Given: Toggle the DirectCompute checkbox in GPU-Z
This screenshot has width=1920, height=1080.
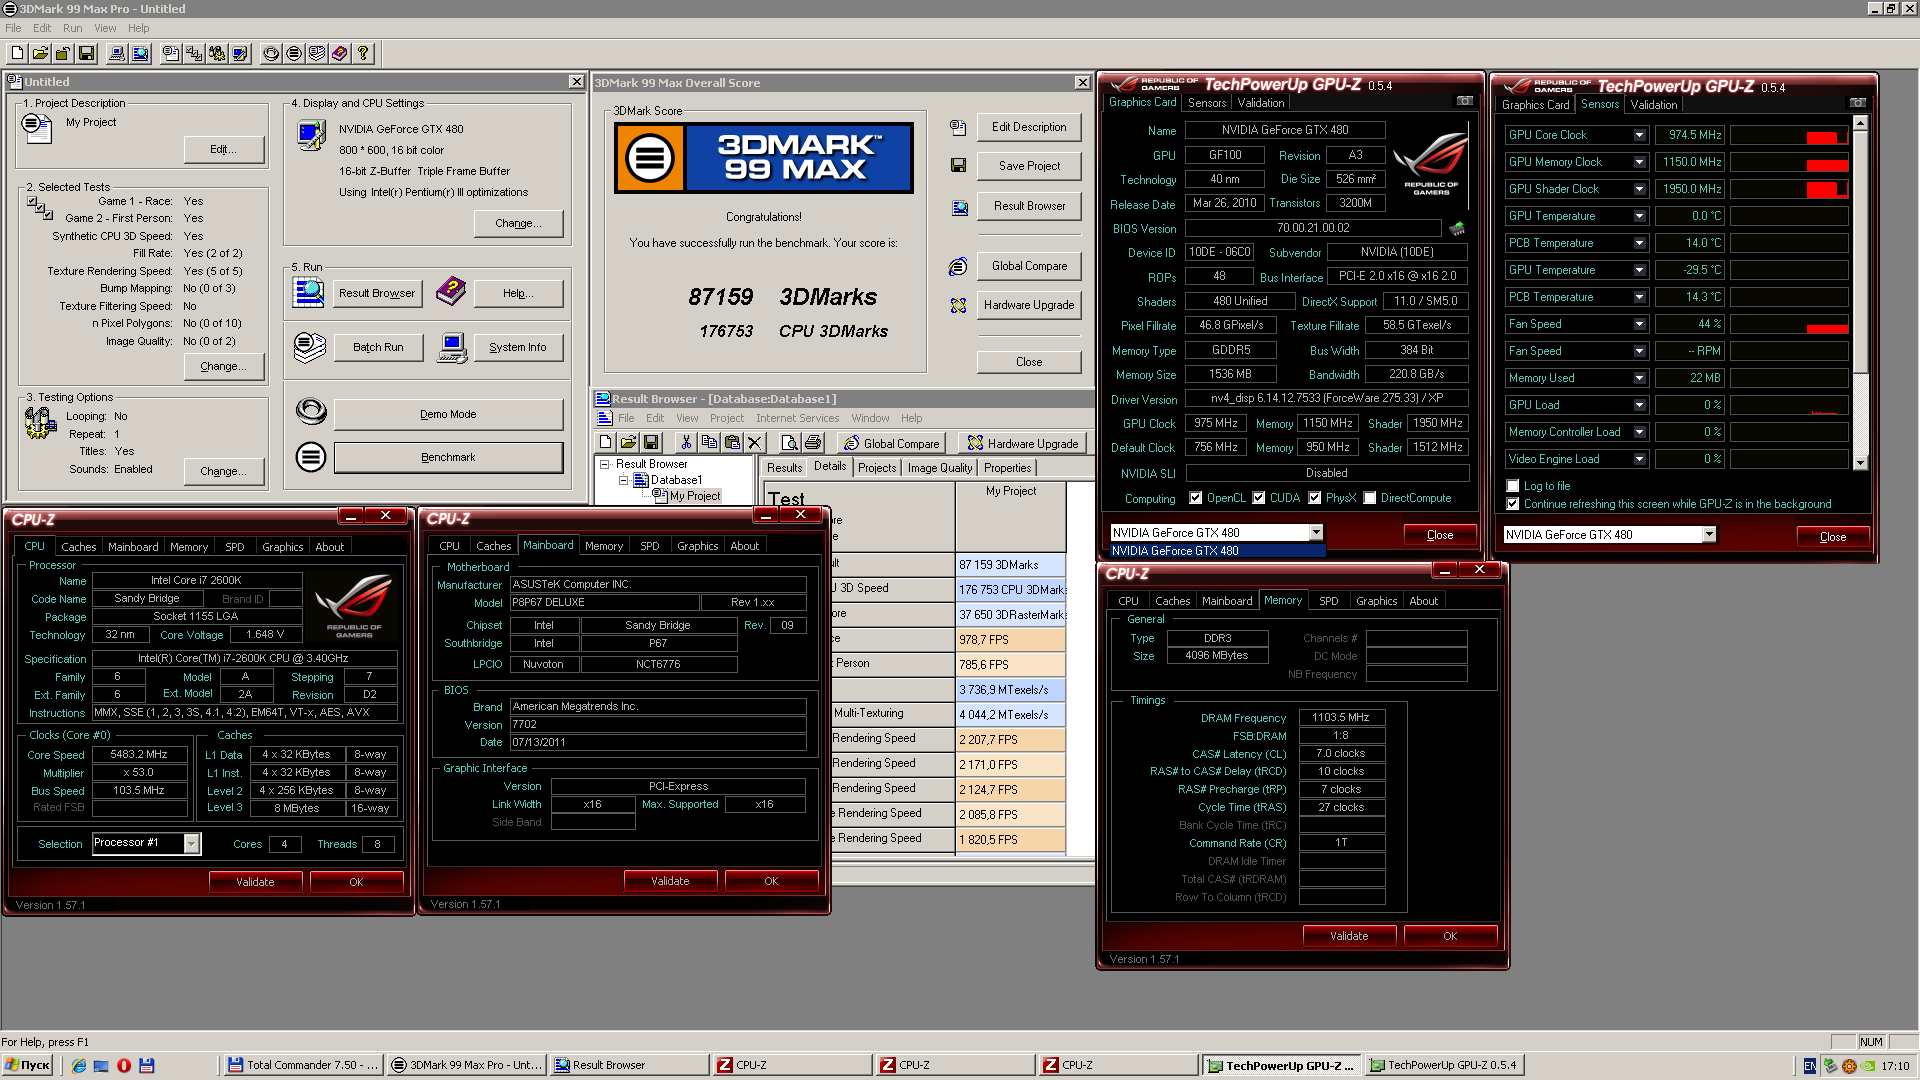Looking at the screenshot, I should (1370, 498).
